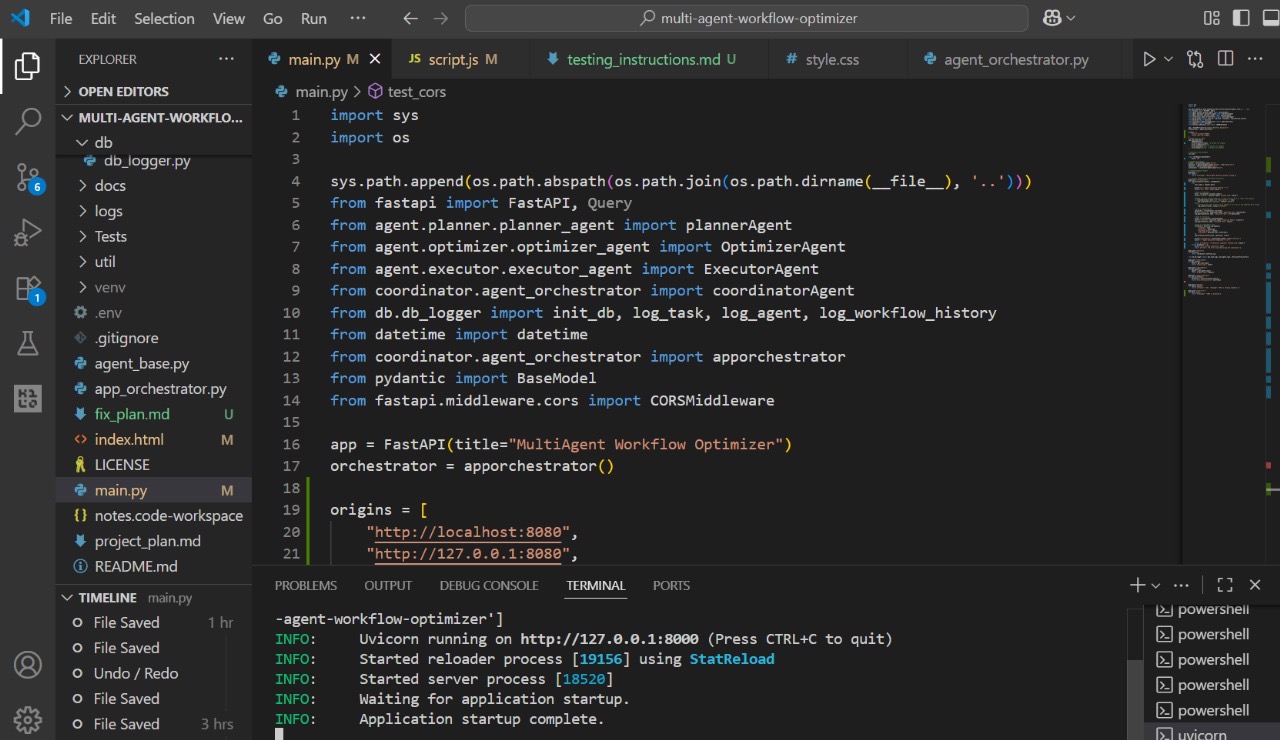
Task: Open the Run and Debug view
Action: tap(28, 233)
